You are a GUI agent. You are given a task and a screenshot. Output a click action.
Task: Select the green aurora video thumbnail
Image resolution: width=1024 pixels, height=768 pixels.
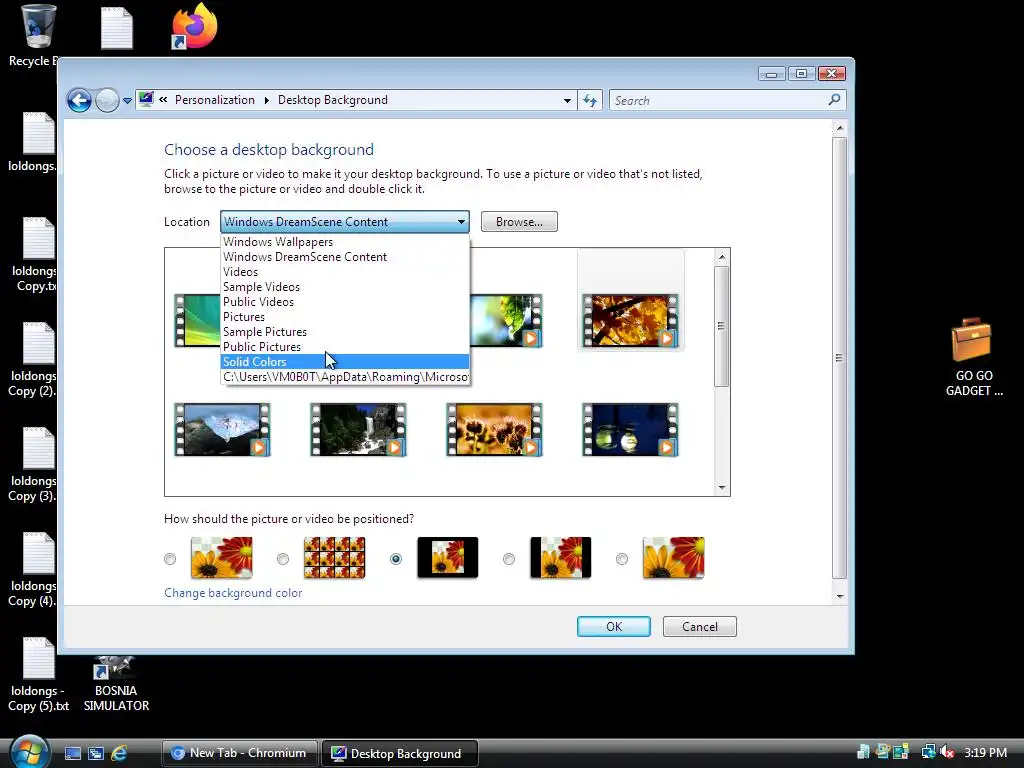click(197, 321)
